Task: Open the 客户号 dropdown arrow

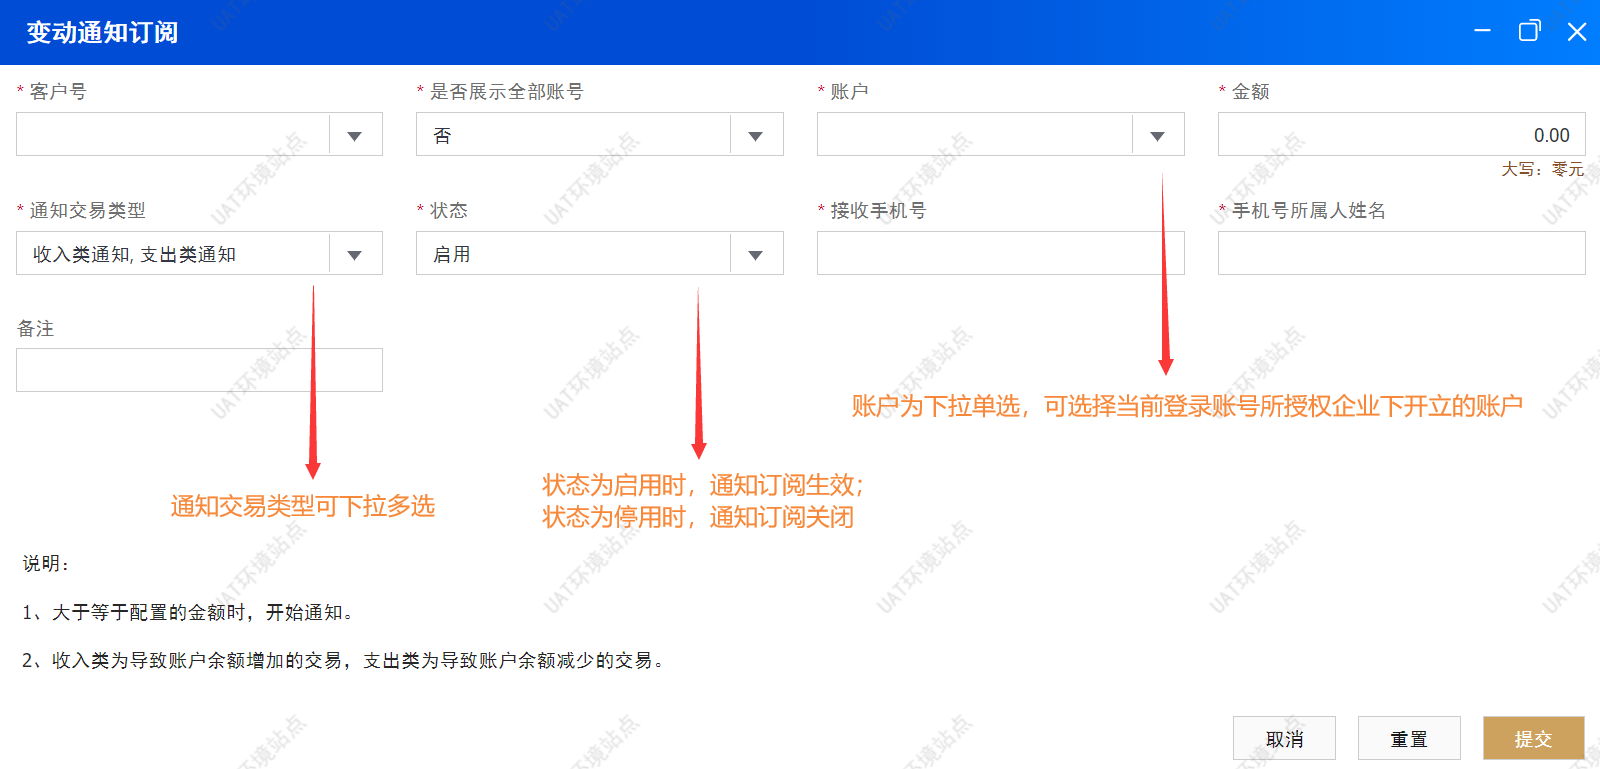Action: click(x=354, y=135)
